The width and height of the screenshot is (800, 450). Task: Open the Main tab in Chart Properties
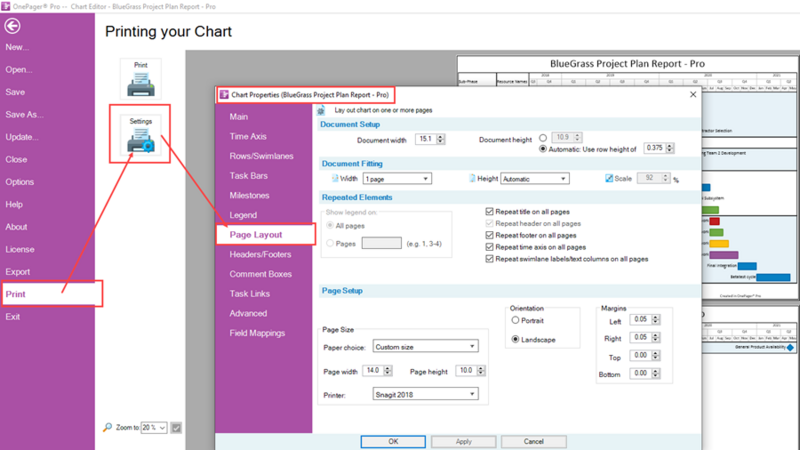(239, 117)
